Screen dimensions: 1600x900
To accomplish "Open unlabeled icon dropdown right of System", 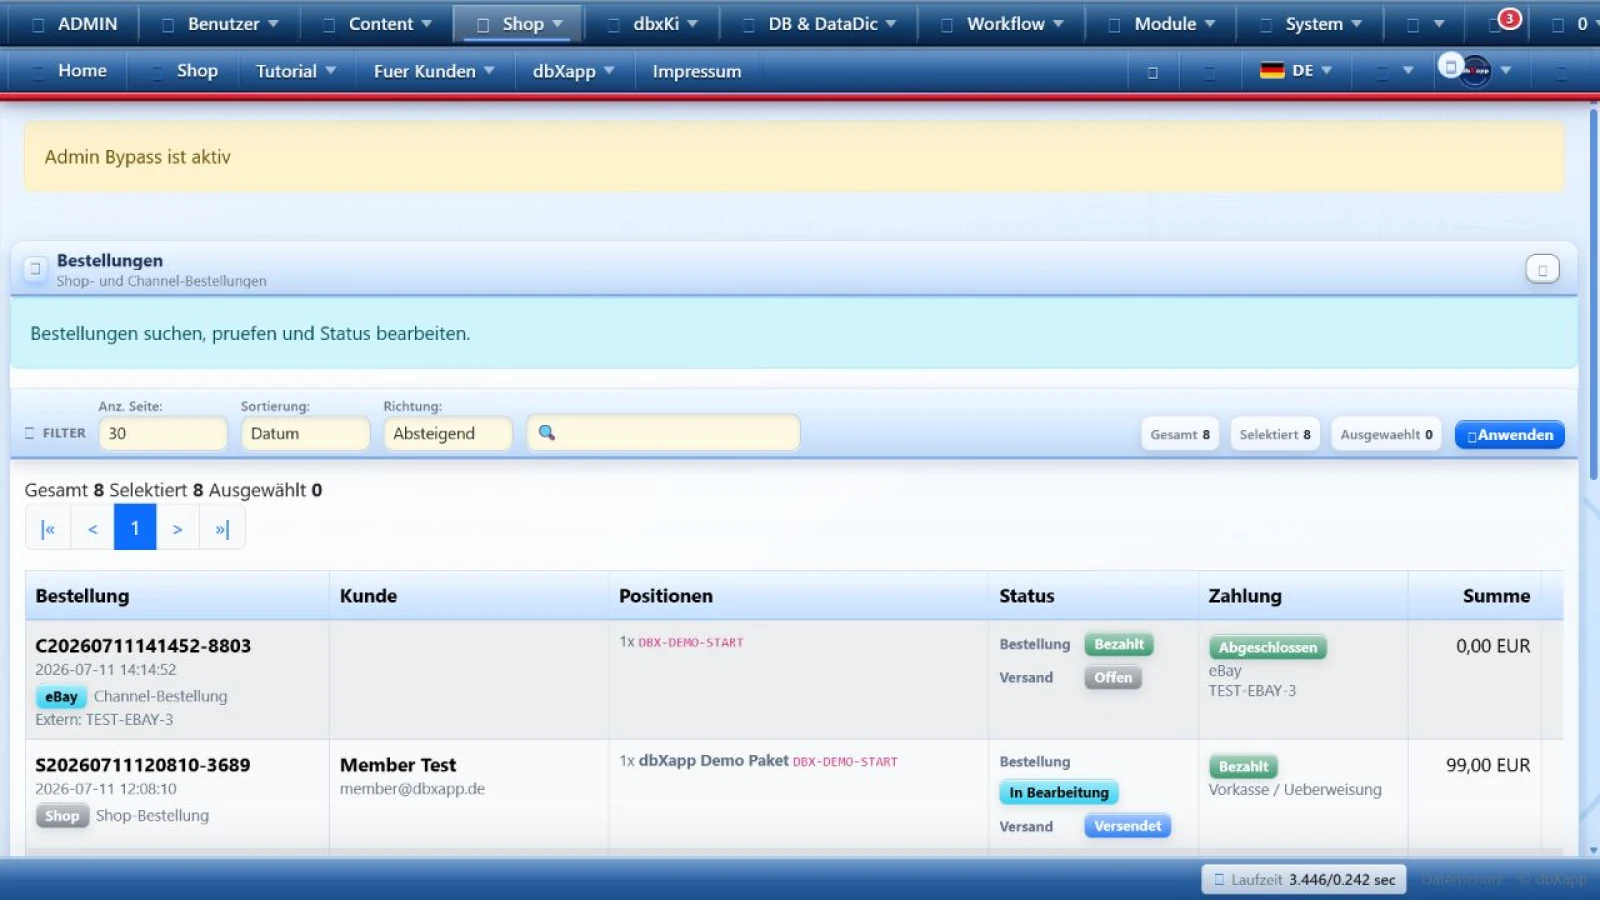I will (1425, 24).
